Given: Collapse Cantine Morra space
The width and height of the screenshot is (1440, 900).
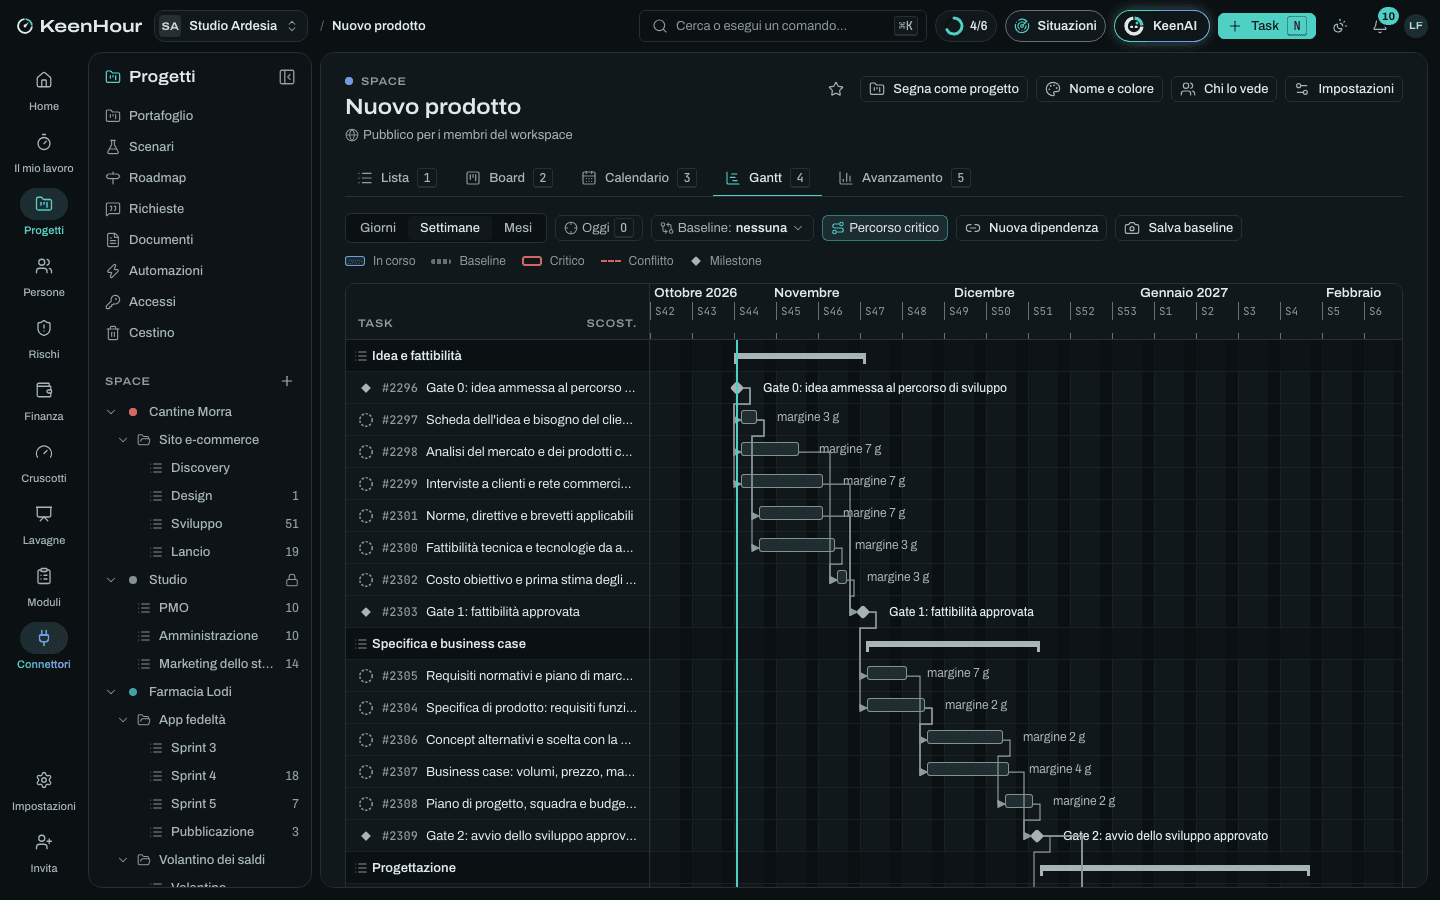Looking at the screenshot, I should click(111, 412).
